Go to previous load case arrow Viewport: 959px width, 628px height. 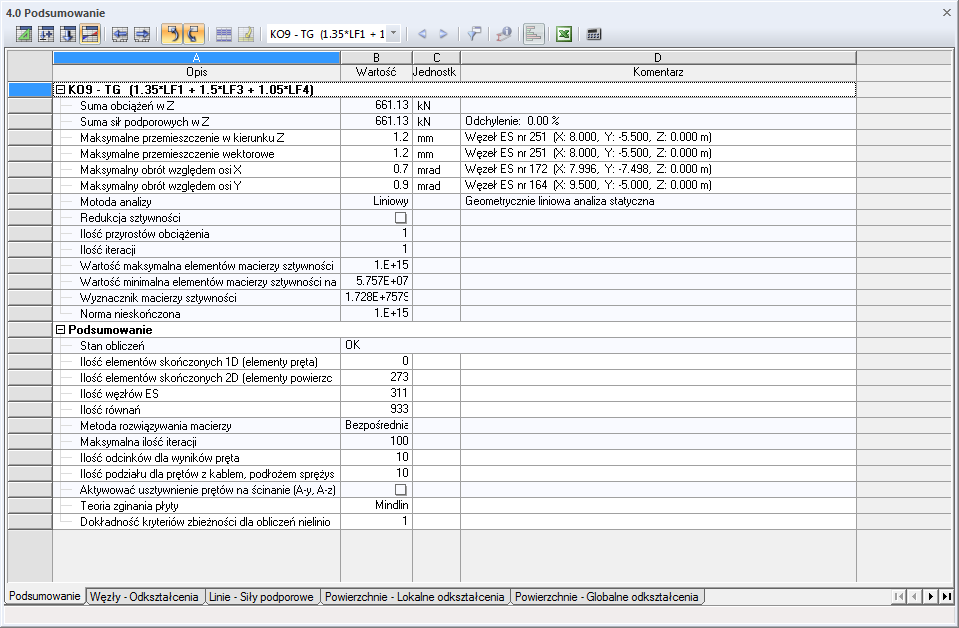(422, 34)
